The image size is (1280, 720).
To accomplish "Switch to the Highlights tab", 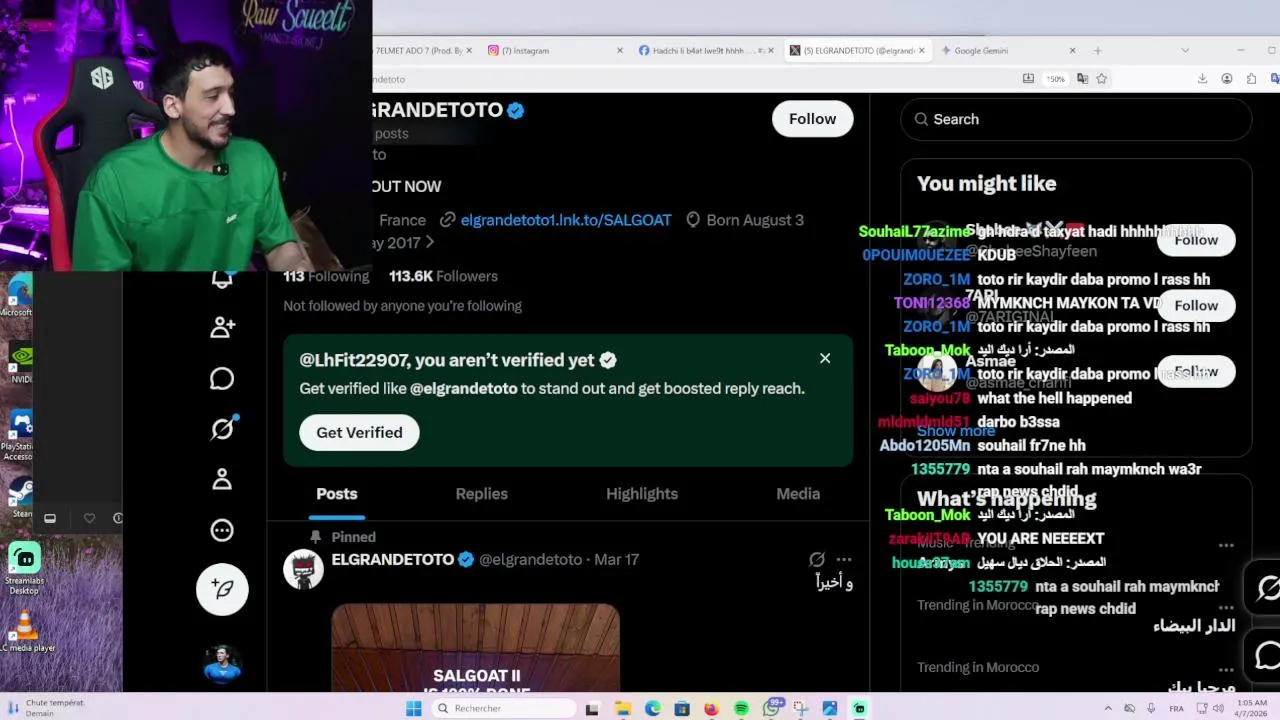I will (x=642, y=494).
